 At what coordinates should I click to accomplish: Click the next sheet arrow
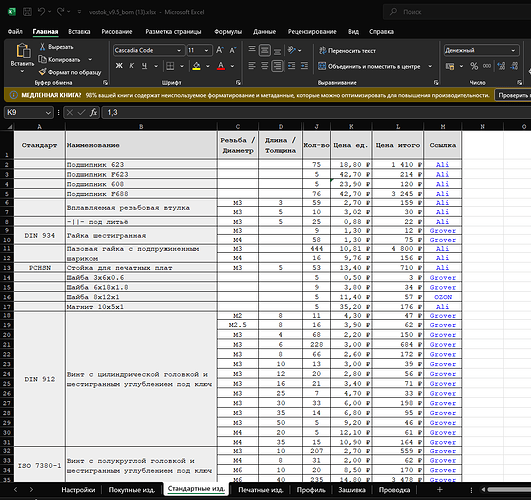pos(31,489)
